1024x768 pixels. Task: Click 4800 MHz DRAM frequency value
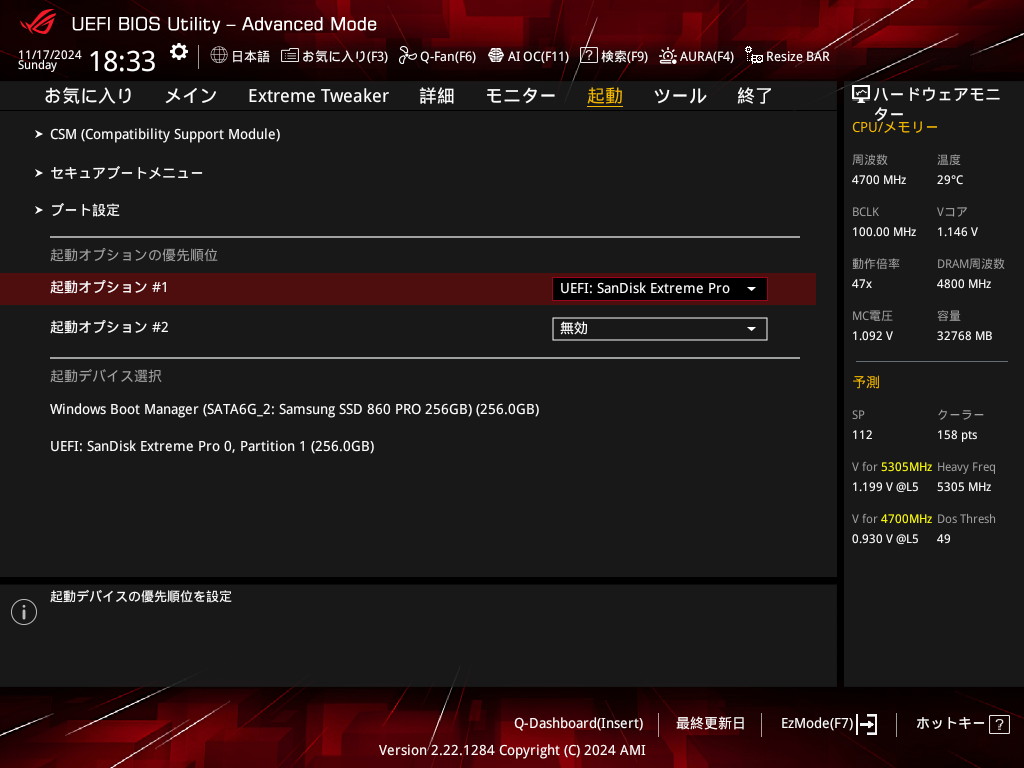[x=964, y=284]
